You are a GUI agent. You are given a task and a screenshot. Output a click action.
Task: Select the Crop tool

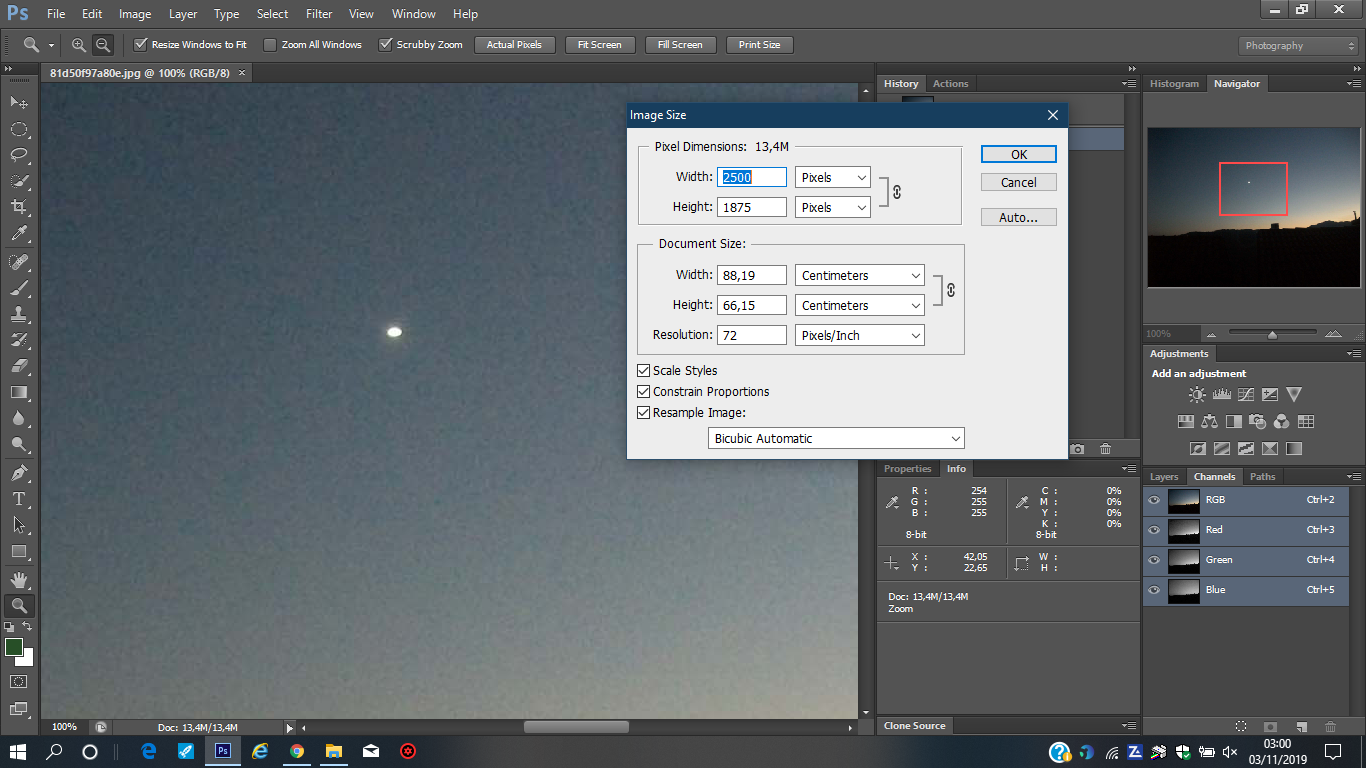click(x=18, y=207)
